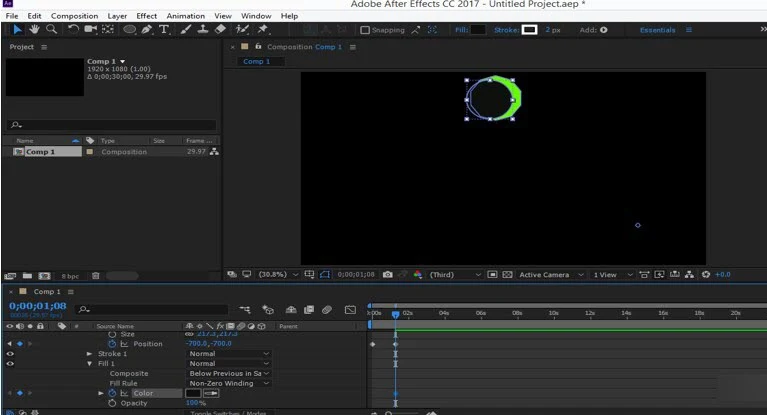Click the Stroke color swatch in toolbar
The height and width of the screenshot is (415, 767).
click(x=529, y=30)
